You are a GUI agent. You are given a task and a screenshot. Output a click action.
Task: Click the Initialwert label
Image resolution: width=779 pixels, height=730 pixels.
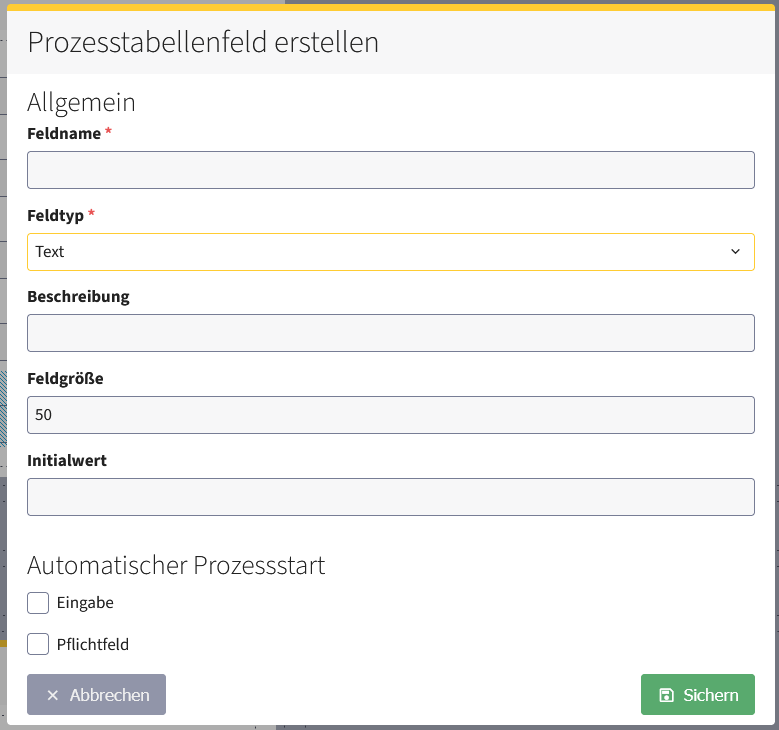67,461
